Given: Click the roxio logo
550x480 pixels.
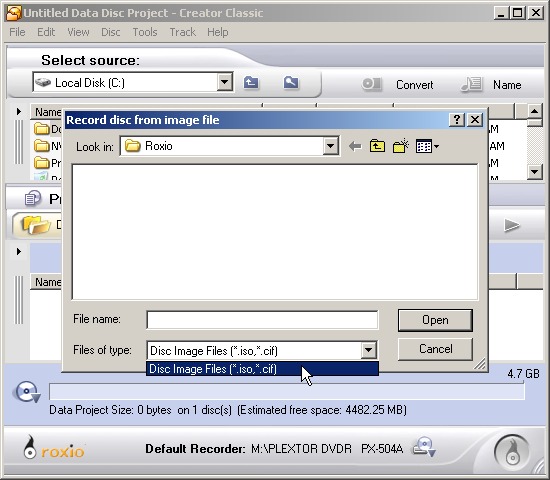Looking at the screenshot, I should tap(54, 448).
